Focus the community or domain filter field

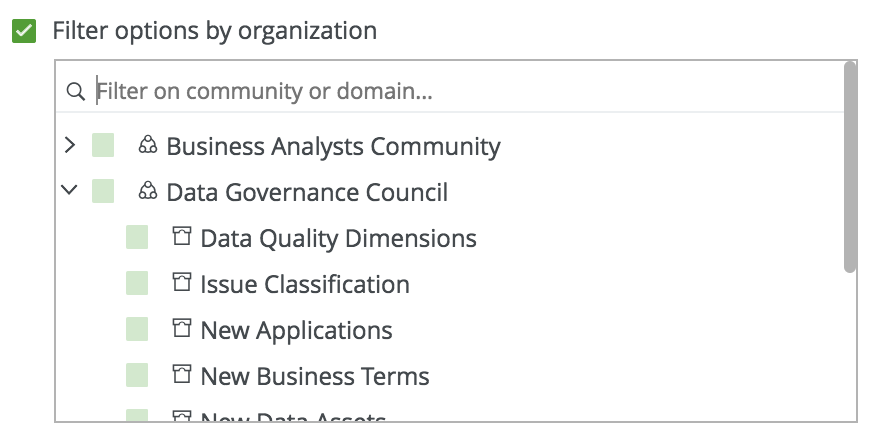point(450,92)
